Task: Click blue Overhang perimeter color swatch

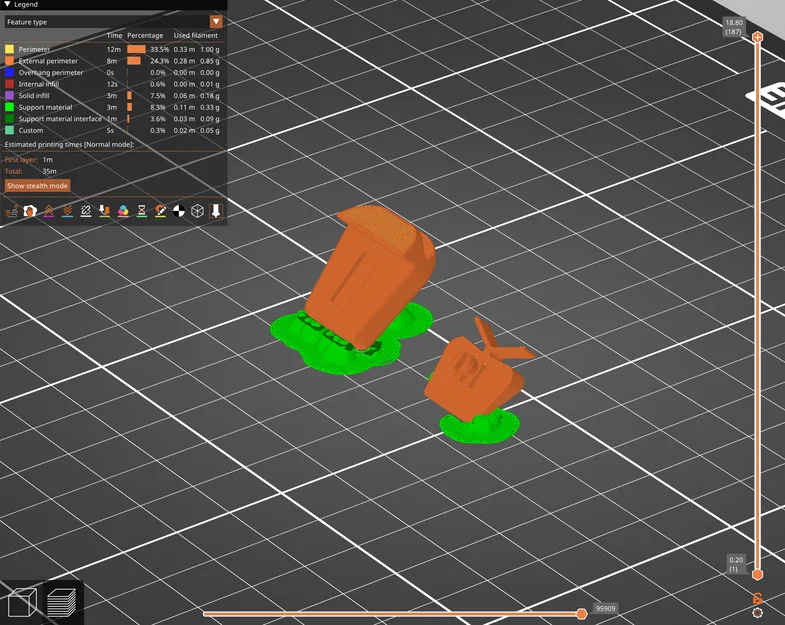Action: 10,72
